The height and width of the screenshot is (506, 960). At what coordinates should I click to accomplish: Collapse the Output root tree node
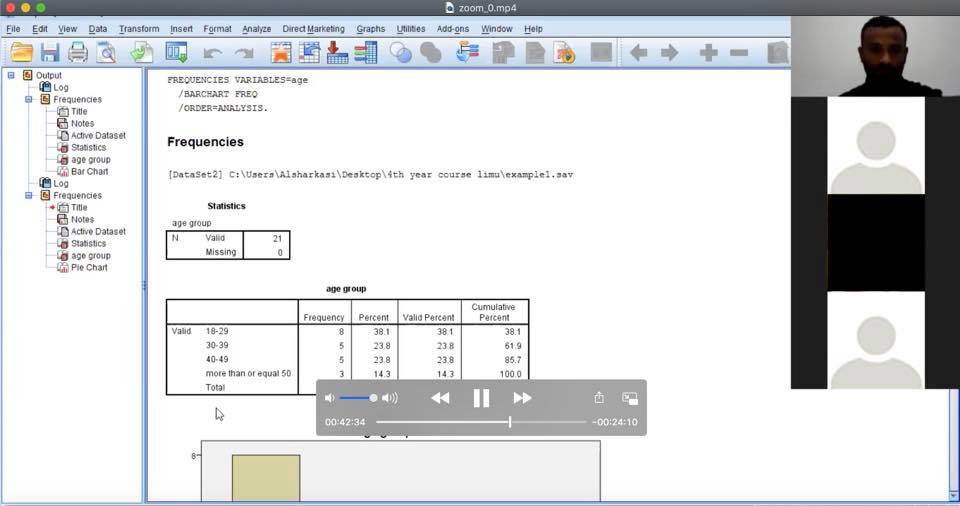click(x=11, y=76)
